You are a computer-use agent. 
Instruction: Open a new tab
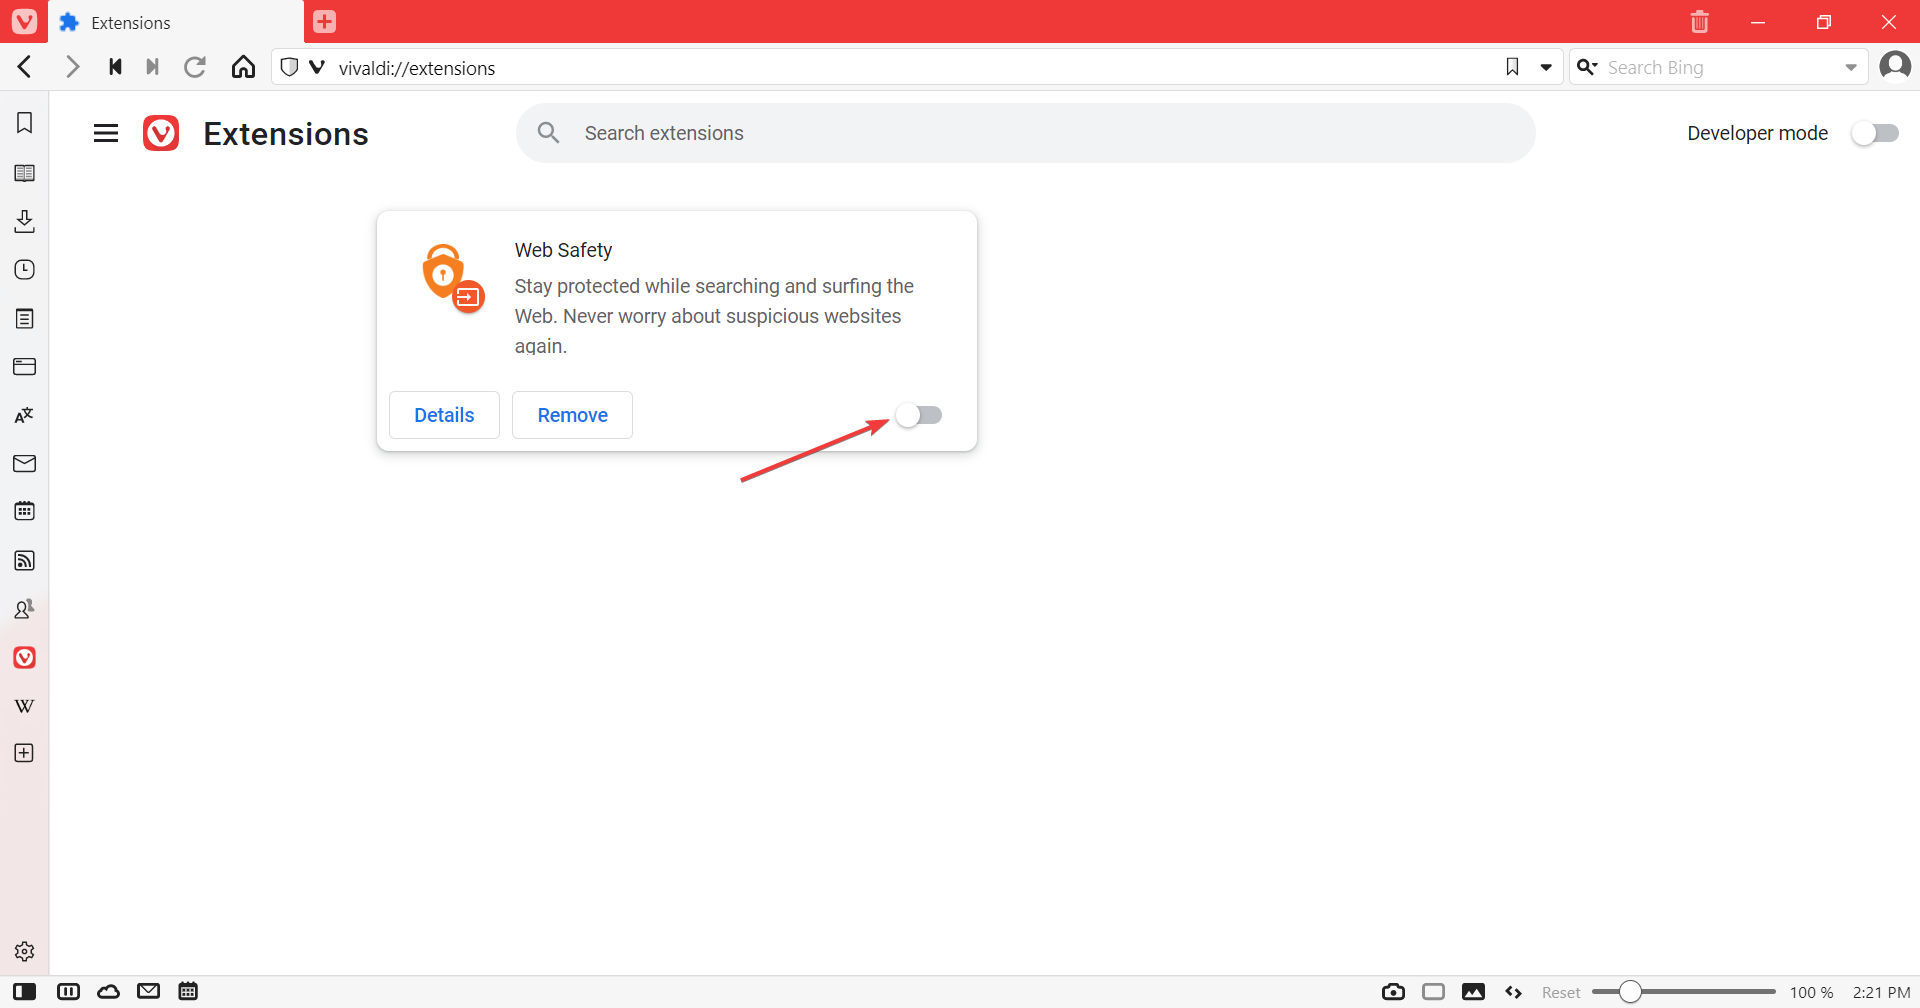pos(324,21)
